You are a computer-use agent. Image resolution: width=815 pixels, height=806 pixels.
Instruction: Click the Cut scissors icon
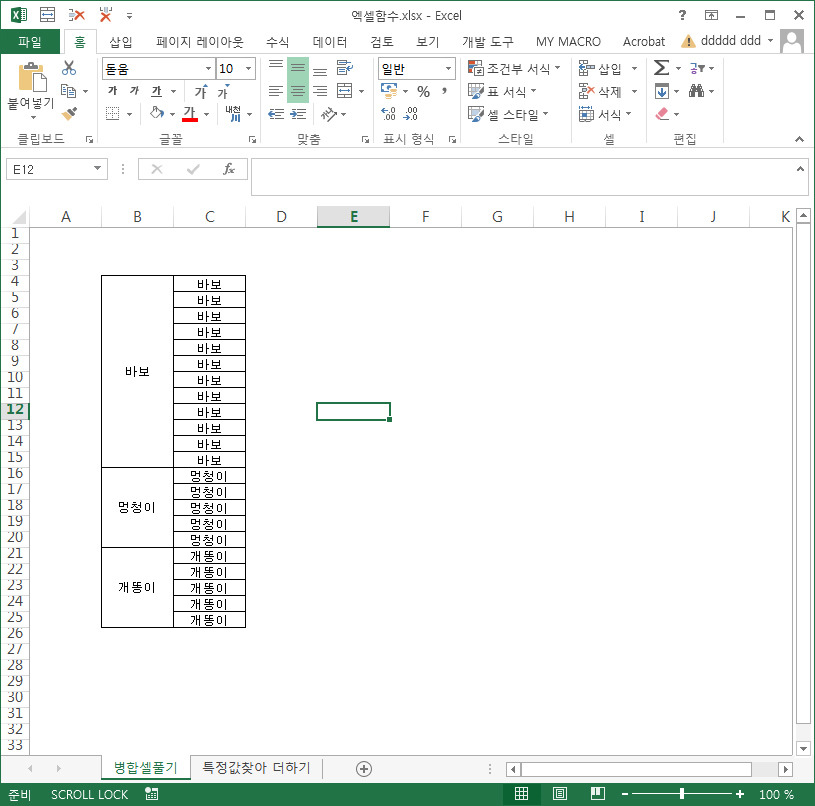click(x=69, y=68)
